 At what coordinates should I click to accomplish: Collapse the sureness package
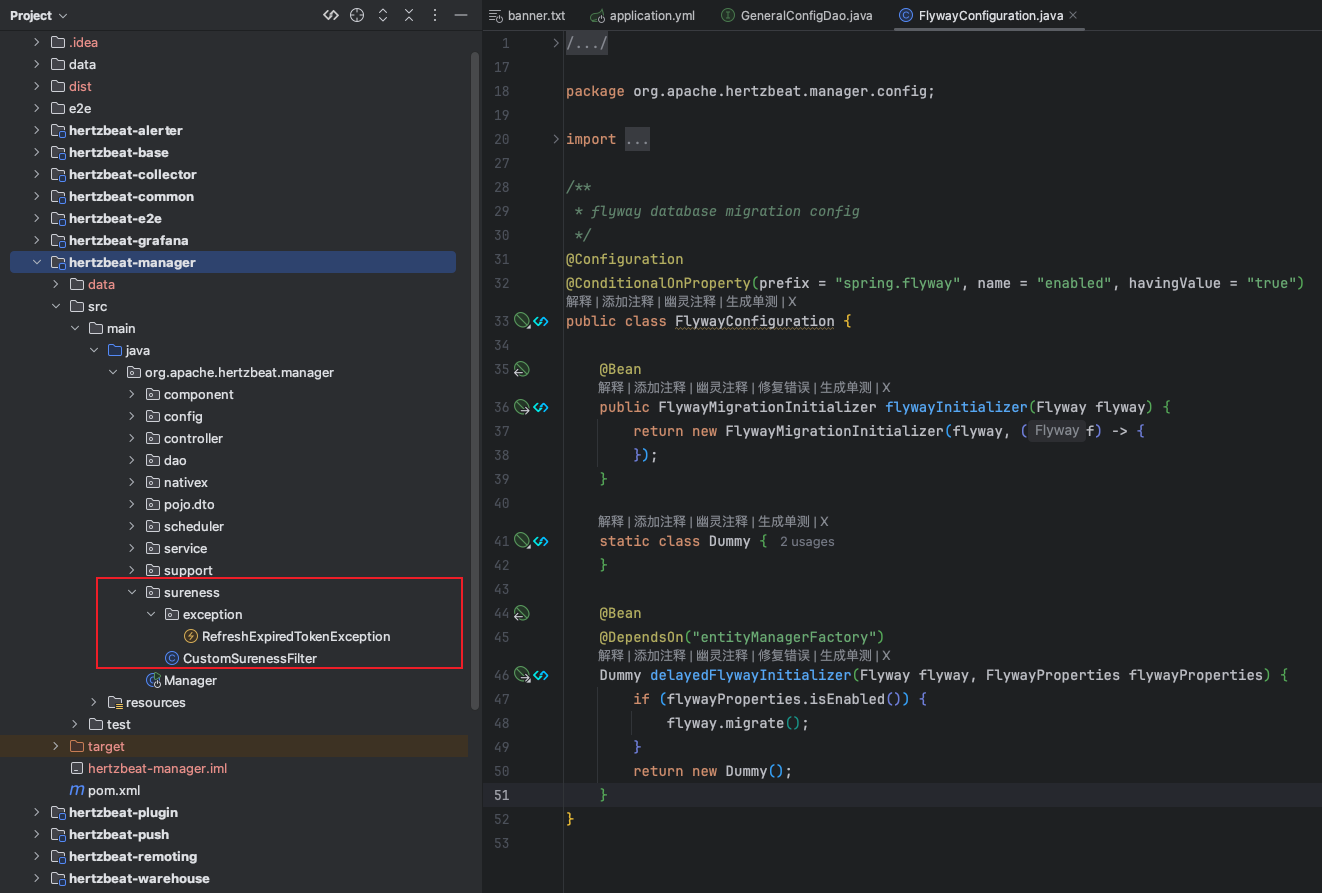(x=132, y=592)
